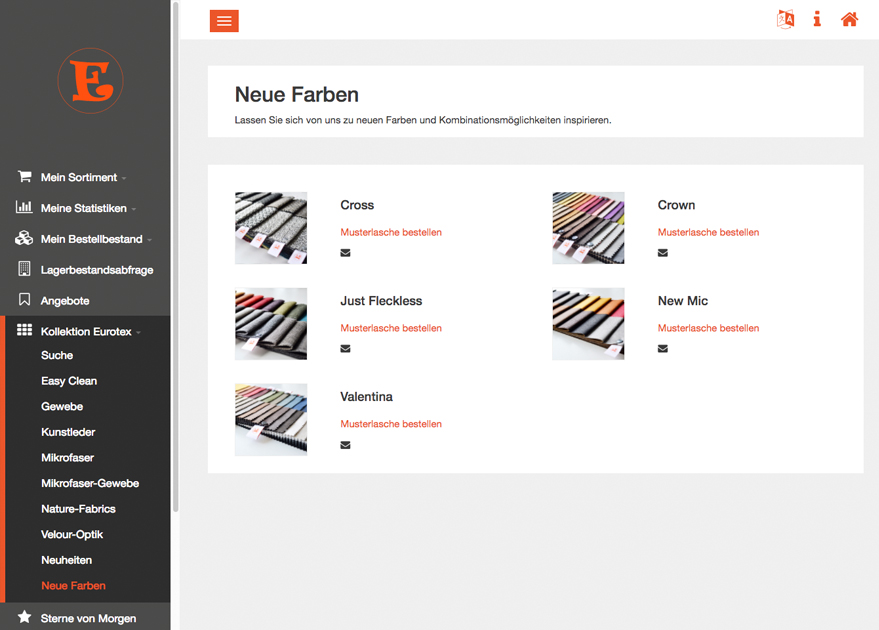This screenshot has height=630, width=879.
Task: Open the language translation icon
Action: pyautogui.click(x=786, y=20)
